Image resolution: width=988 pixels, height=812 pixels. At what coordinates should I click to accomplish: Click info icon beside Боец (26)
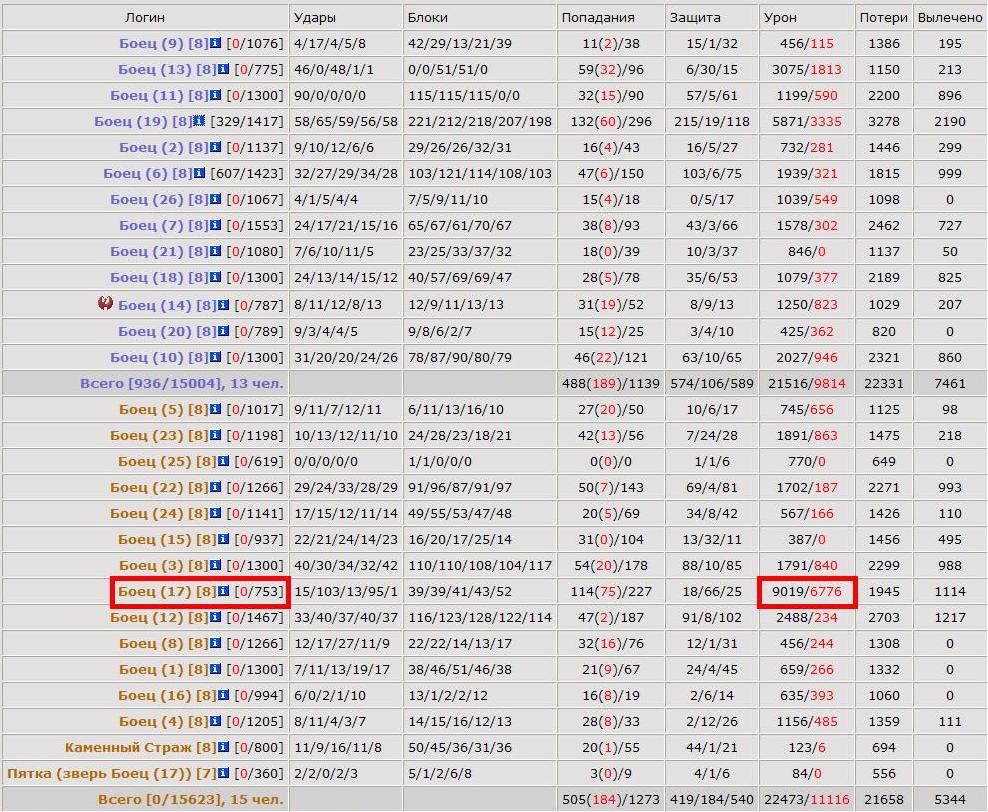point(215,198)
